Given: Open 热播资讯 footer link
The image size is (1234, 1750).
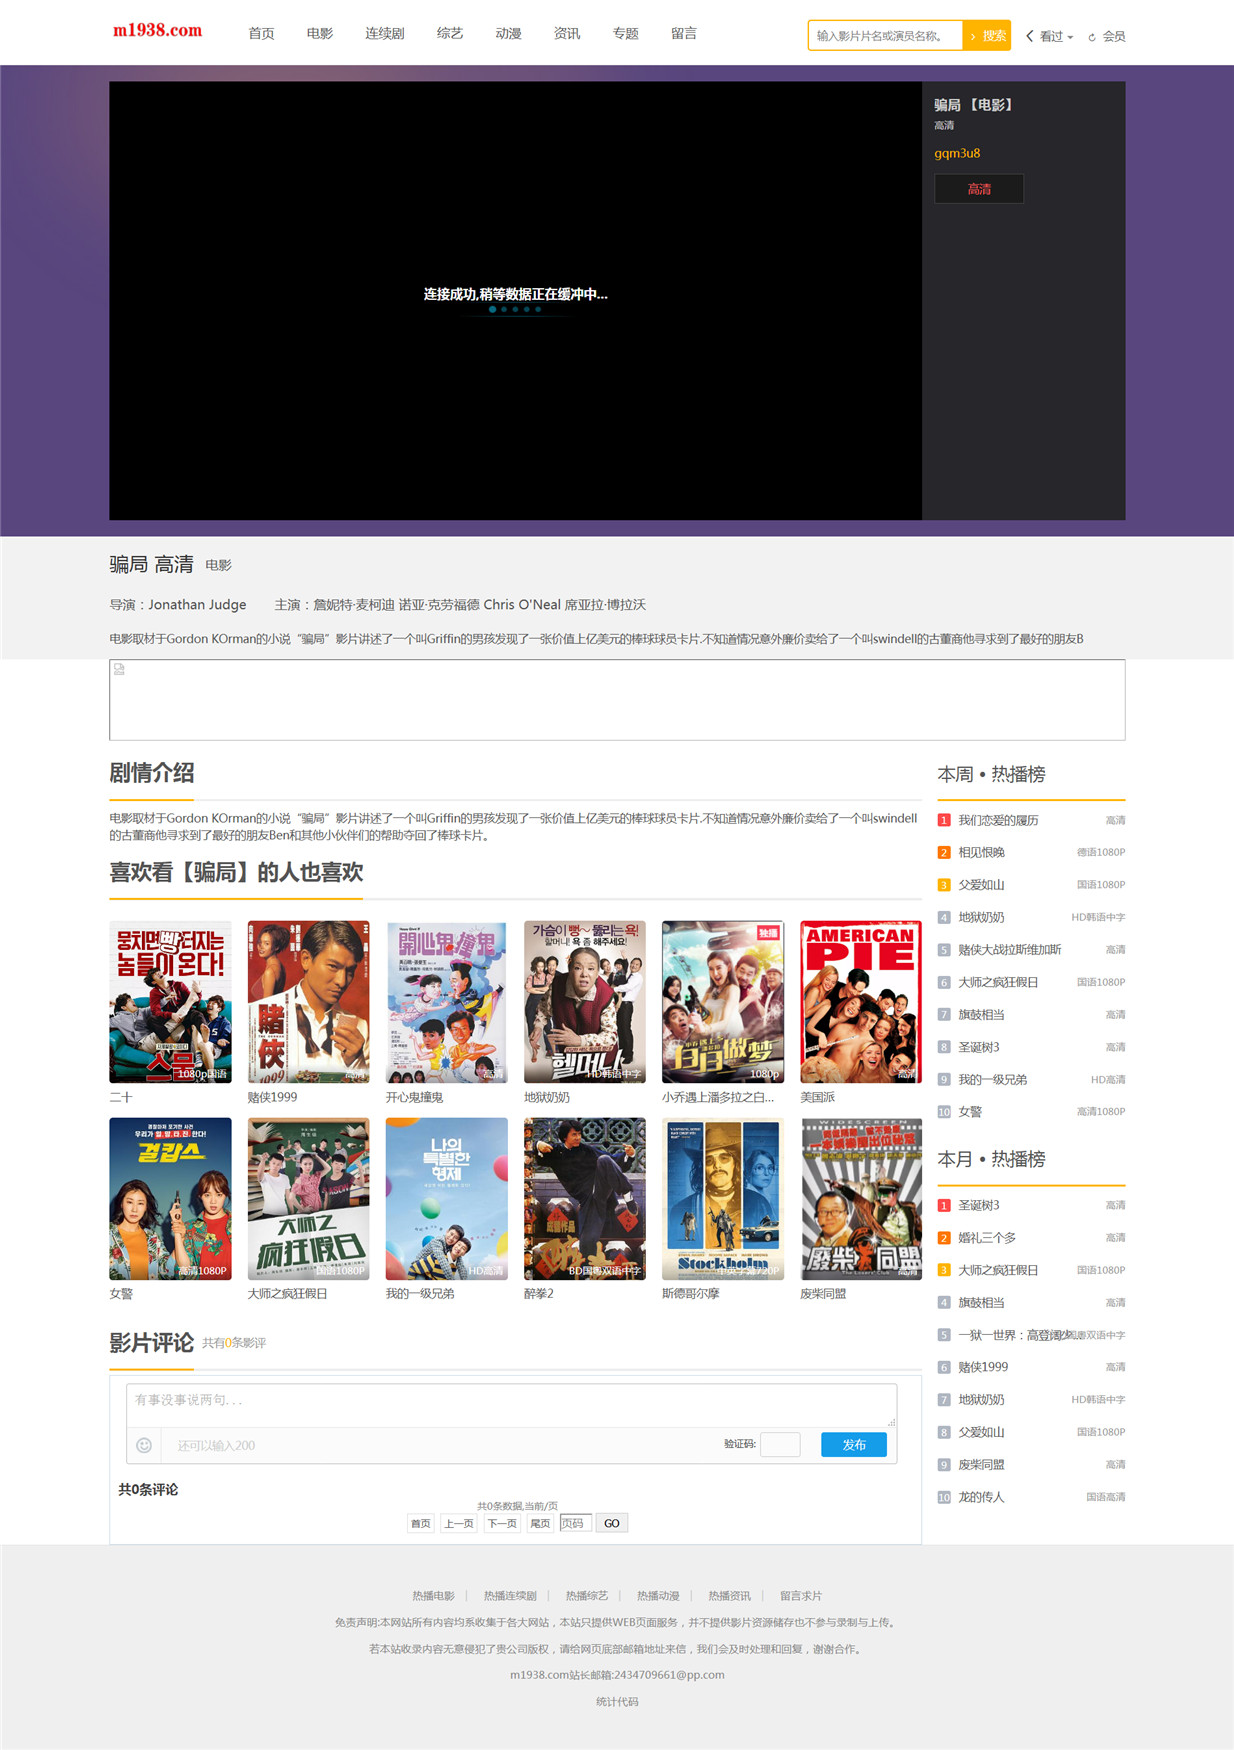Looking at the screenshot, I should (x=729, y=1596).
